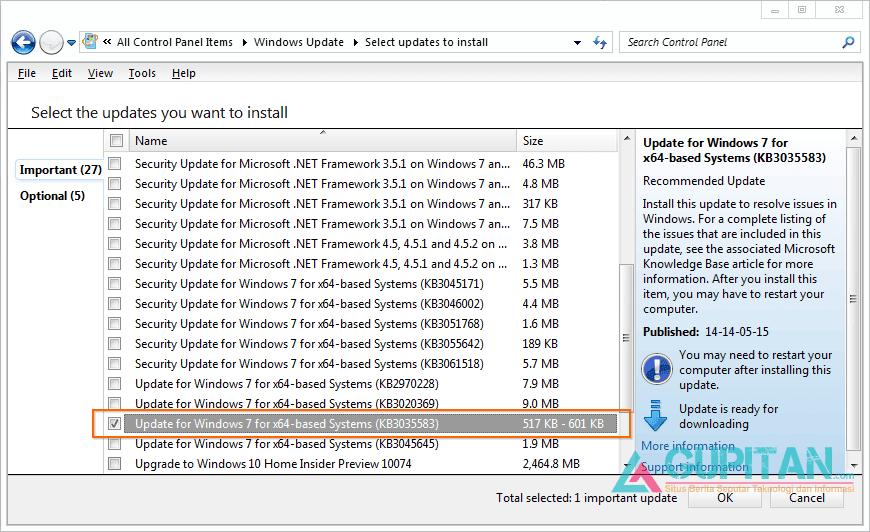Open the View menu

(x=100, y=73)
